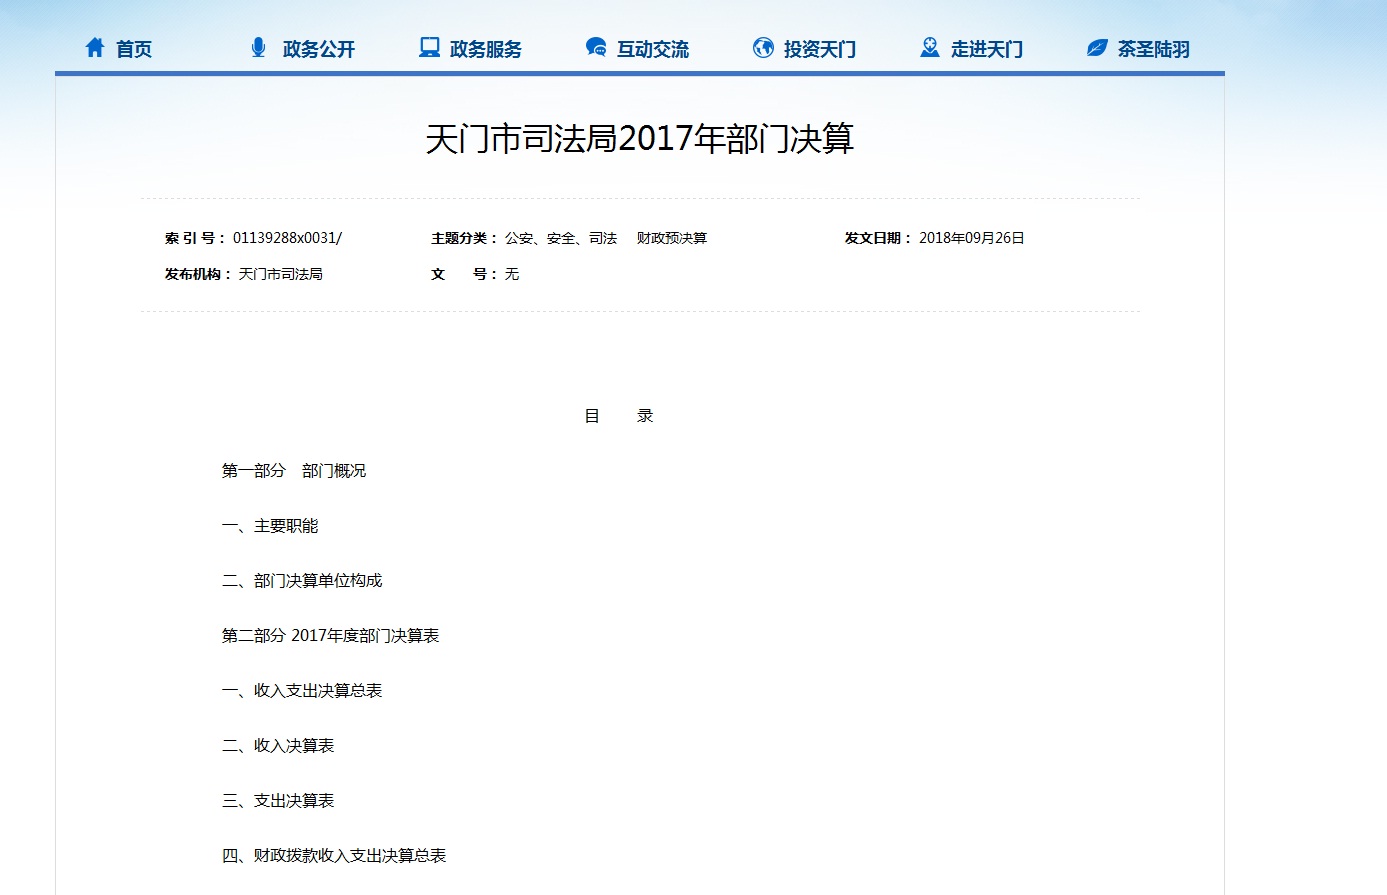The height and width of the screenshot is (895, 1387).
Task: Click the microphone icon beside 政务公开
Action: [x=258, y=48]
